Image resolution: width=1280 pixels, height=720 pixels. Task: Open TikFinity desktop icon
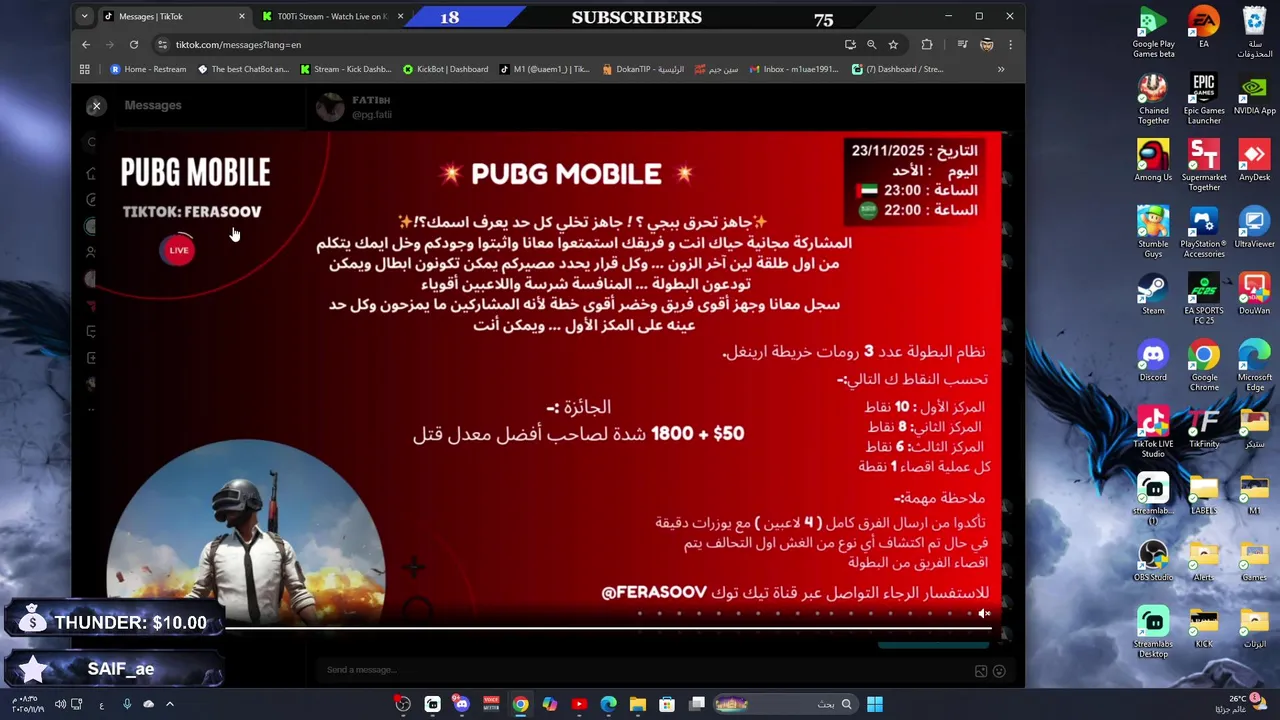[x=1204, y=428]
